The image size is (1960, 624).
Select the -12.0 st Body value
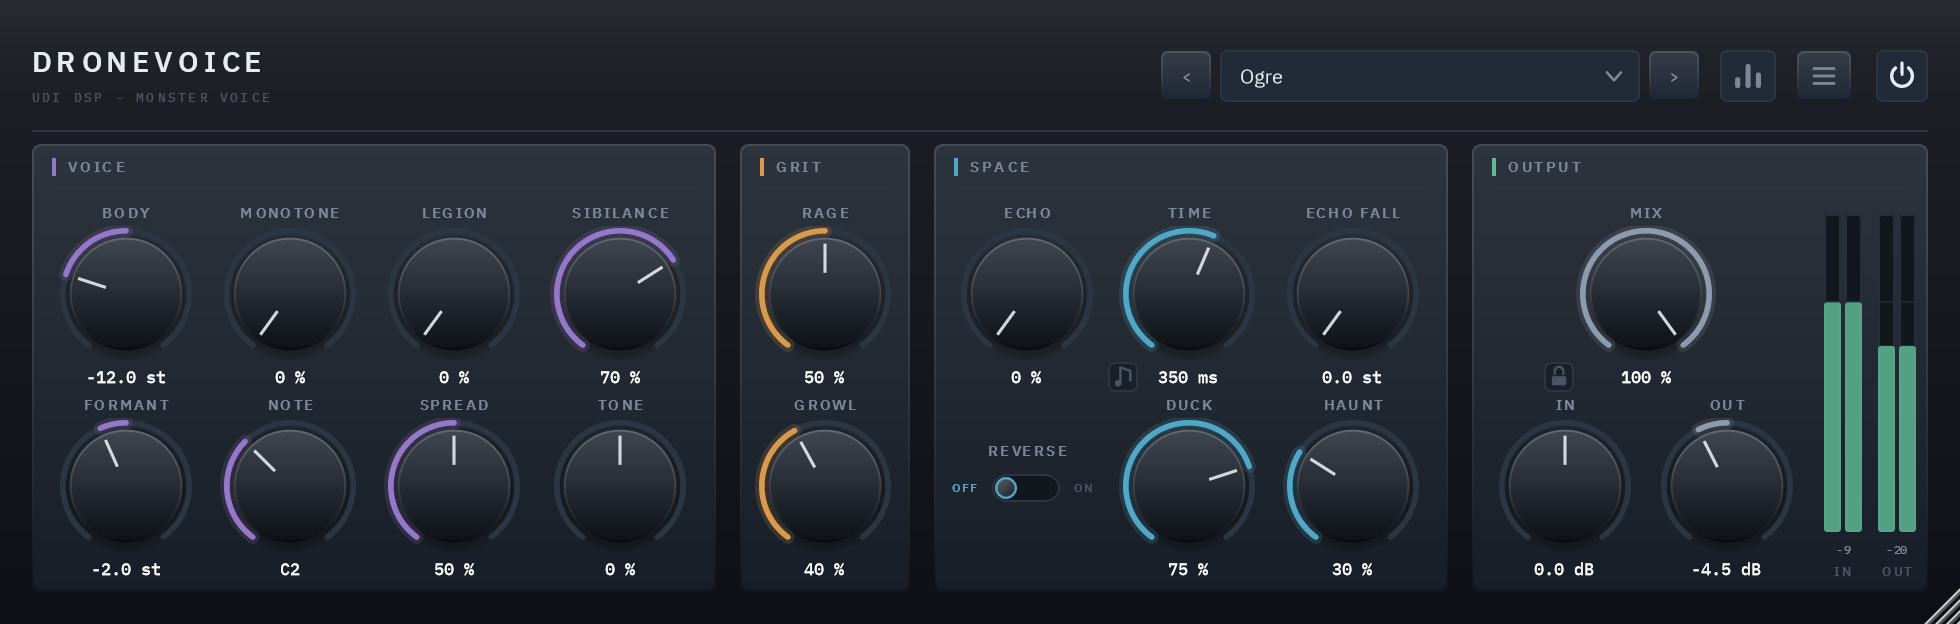click(x=126, y=378)
